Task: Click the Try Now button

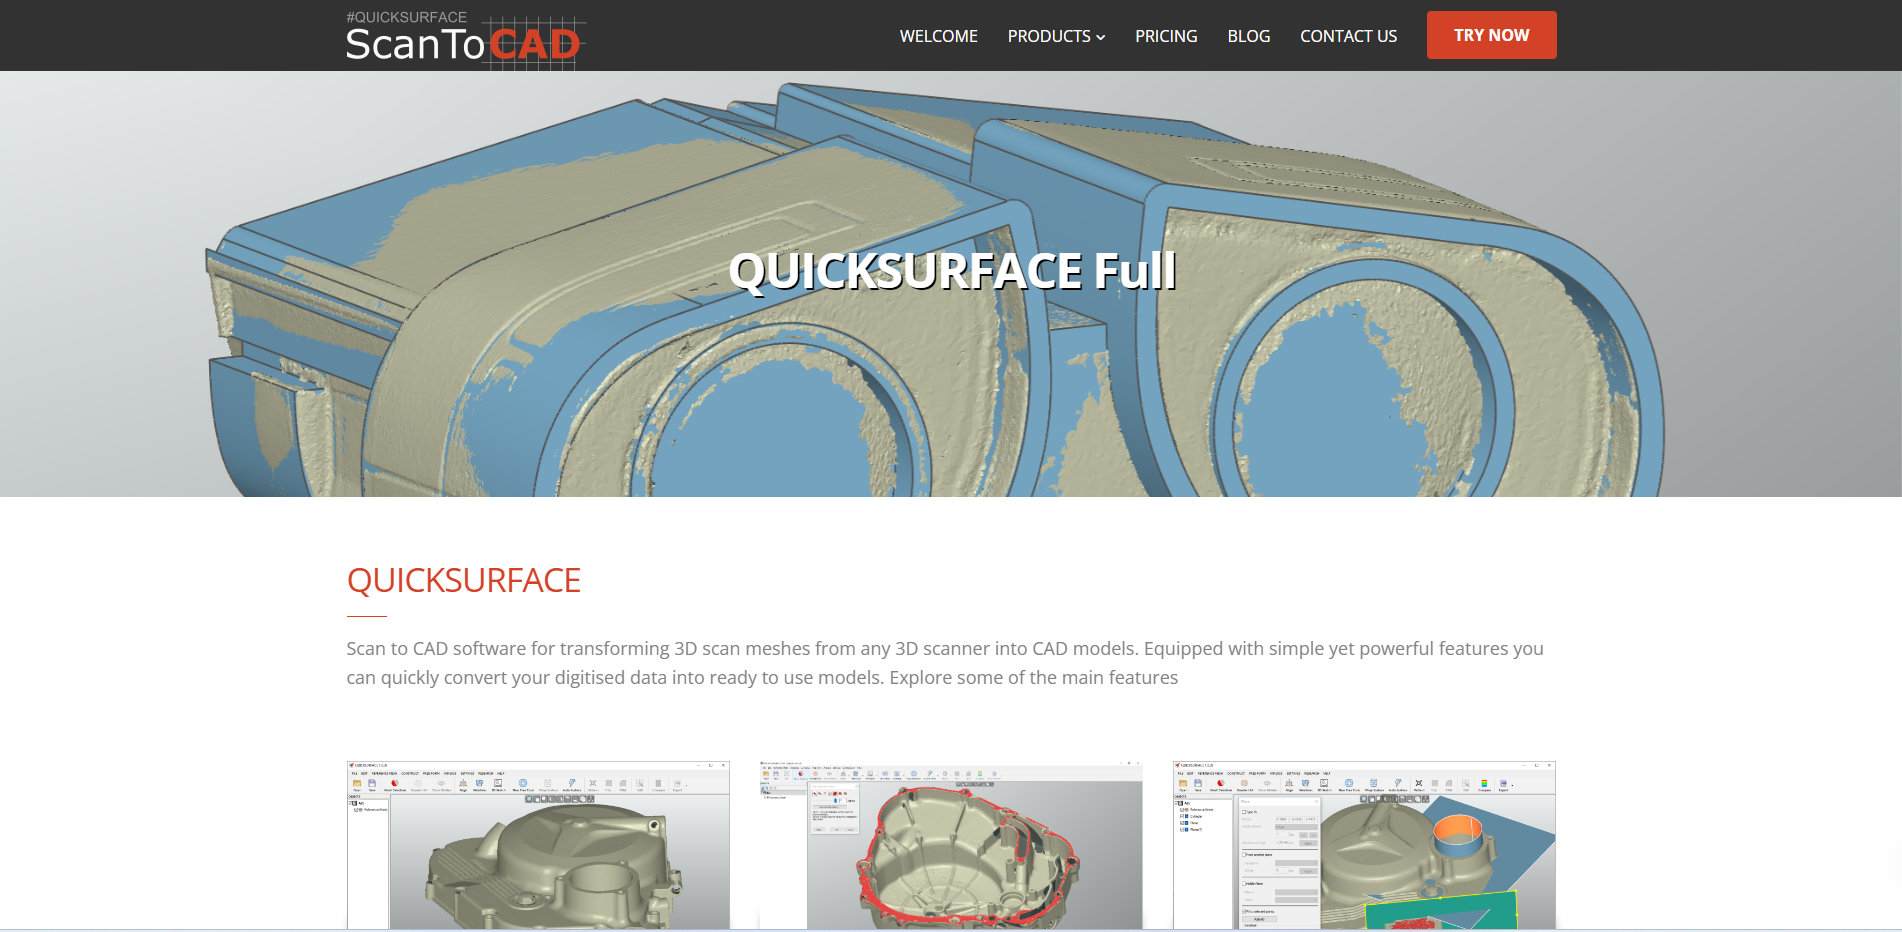Action: [1491, 35]
